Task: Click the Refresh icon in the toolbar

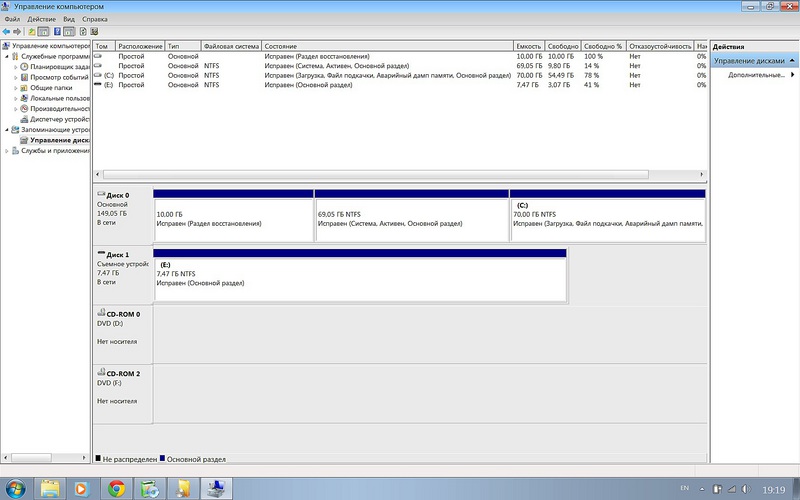Action: [84, 31]
